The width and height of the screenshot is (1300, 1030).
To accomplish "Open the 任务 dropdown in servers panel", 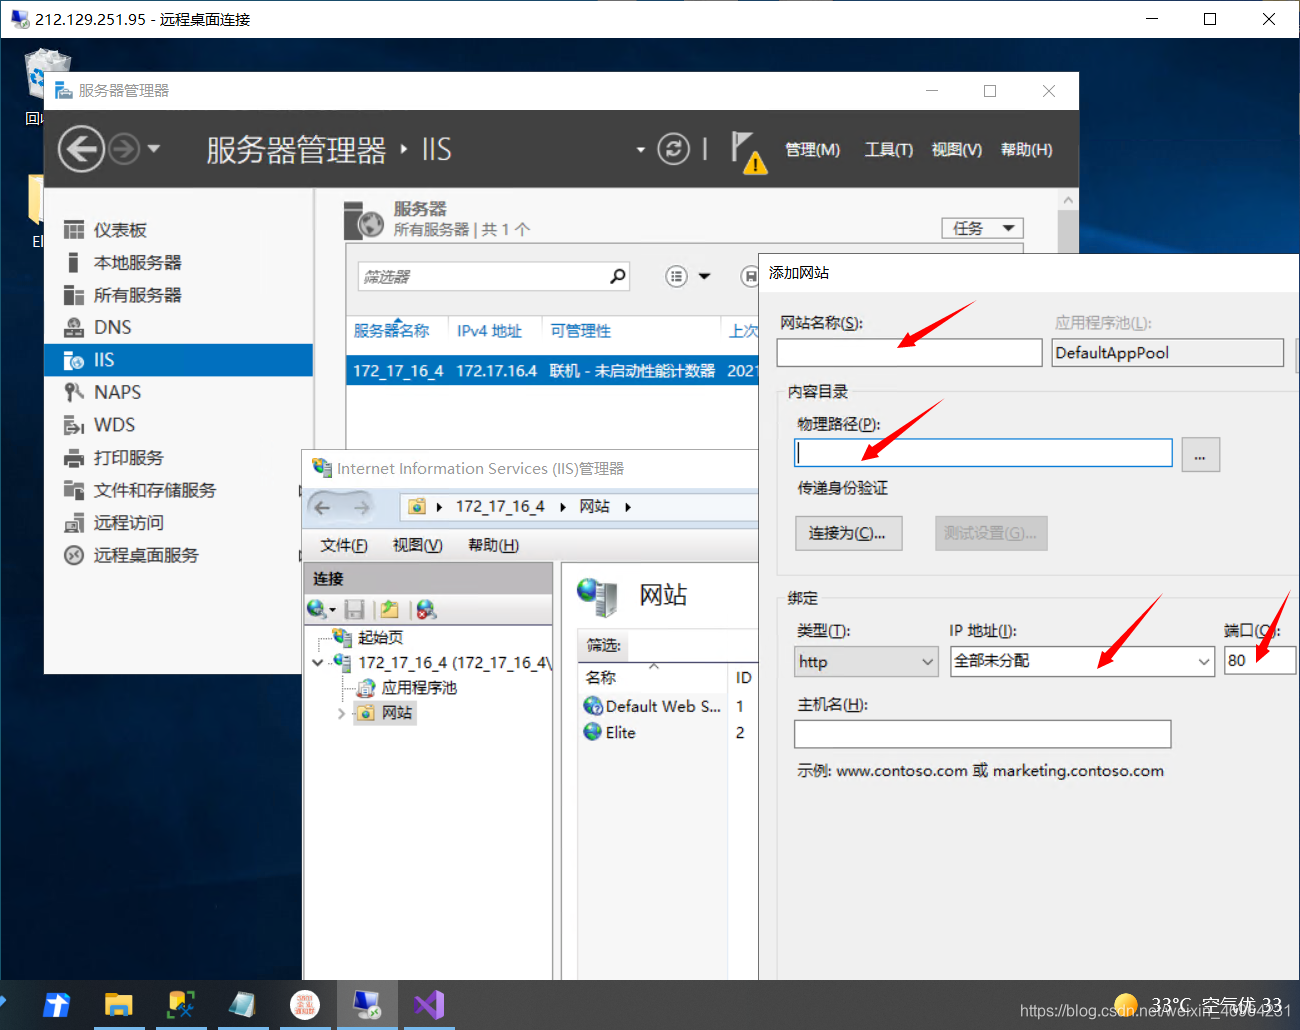I will [982, 228].
